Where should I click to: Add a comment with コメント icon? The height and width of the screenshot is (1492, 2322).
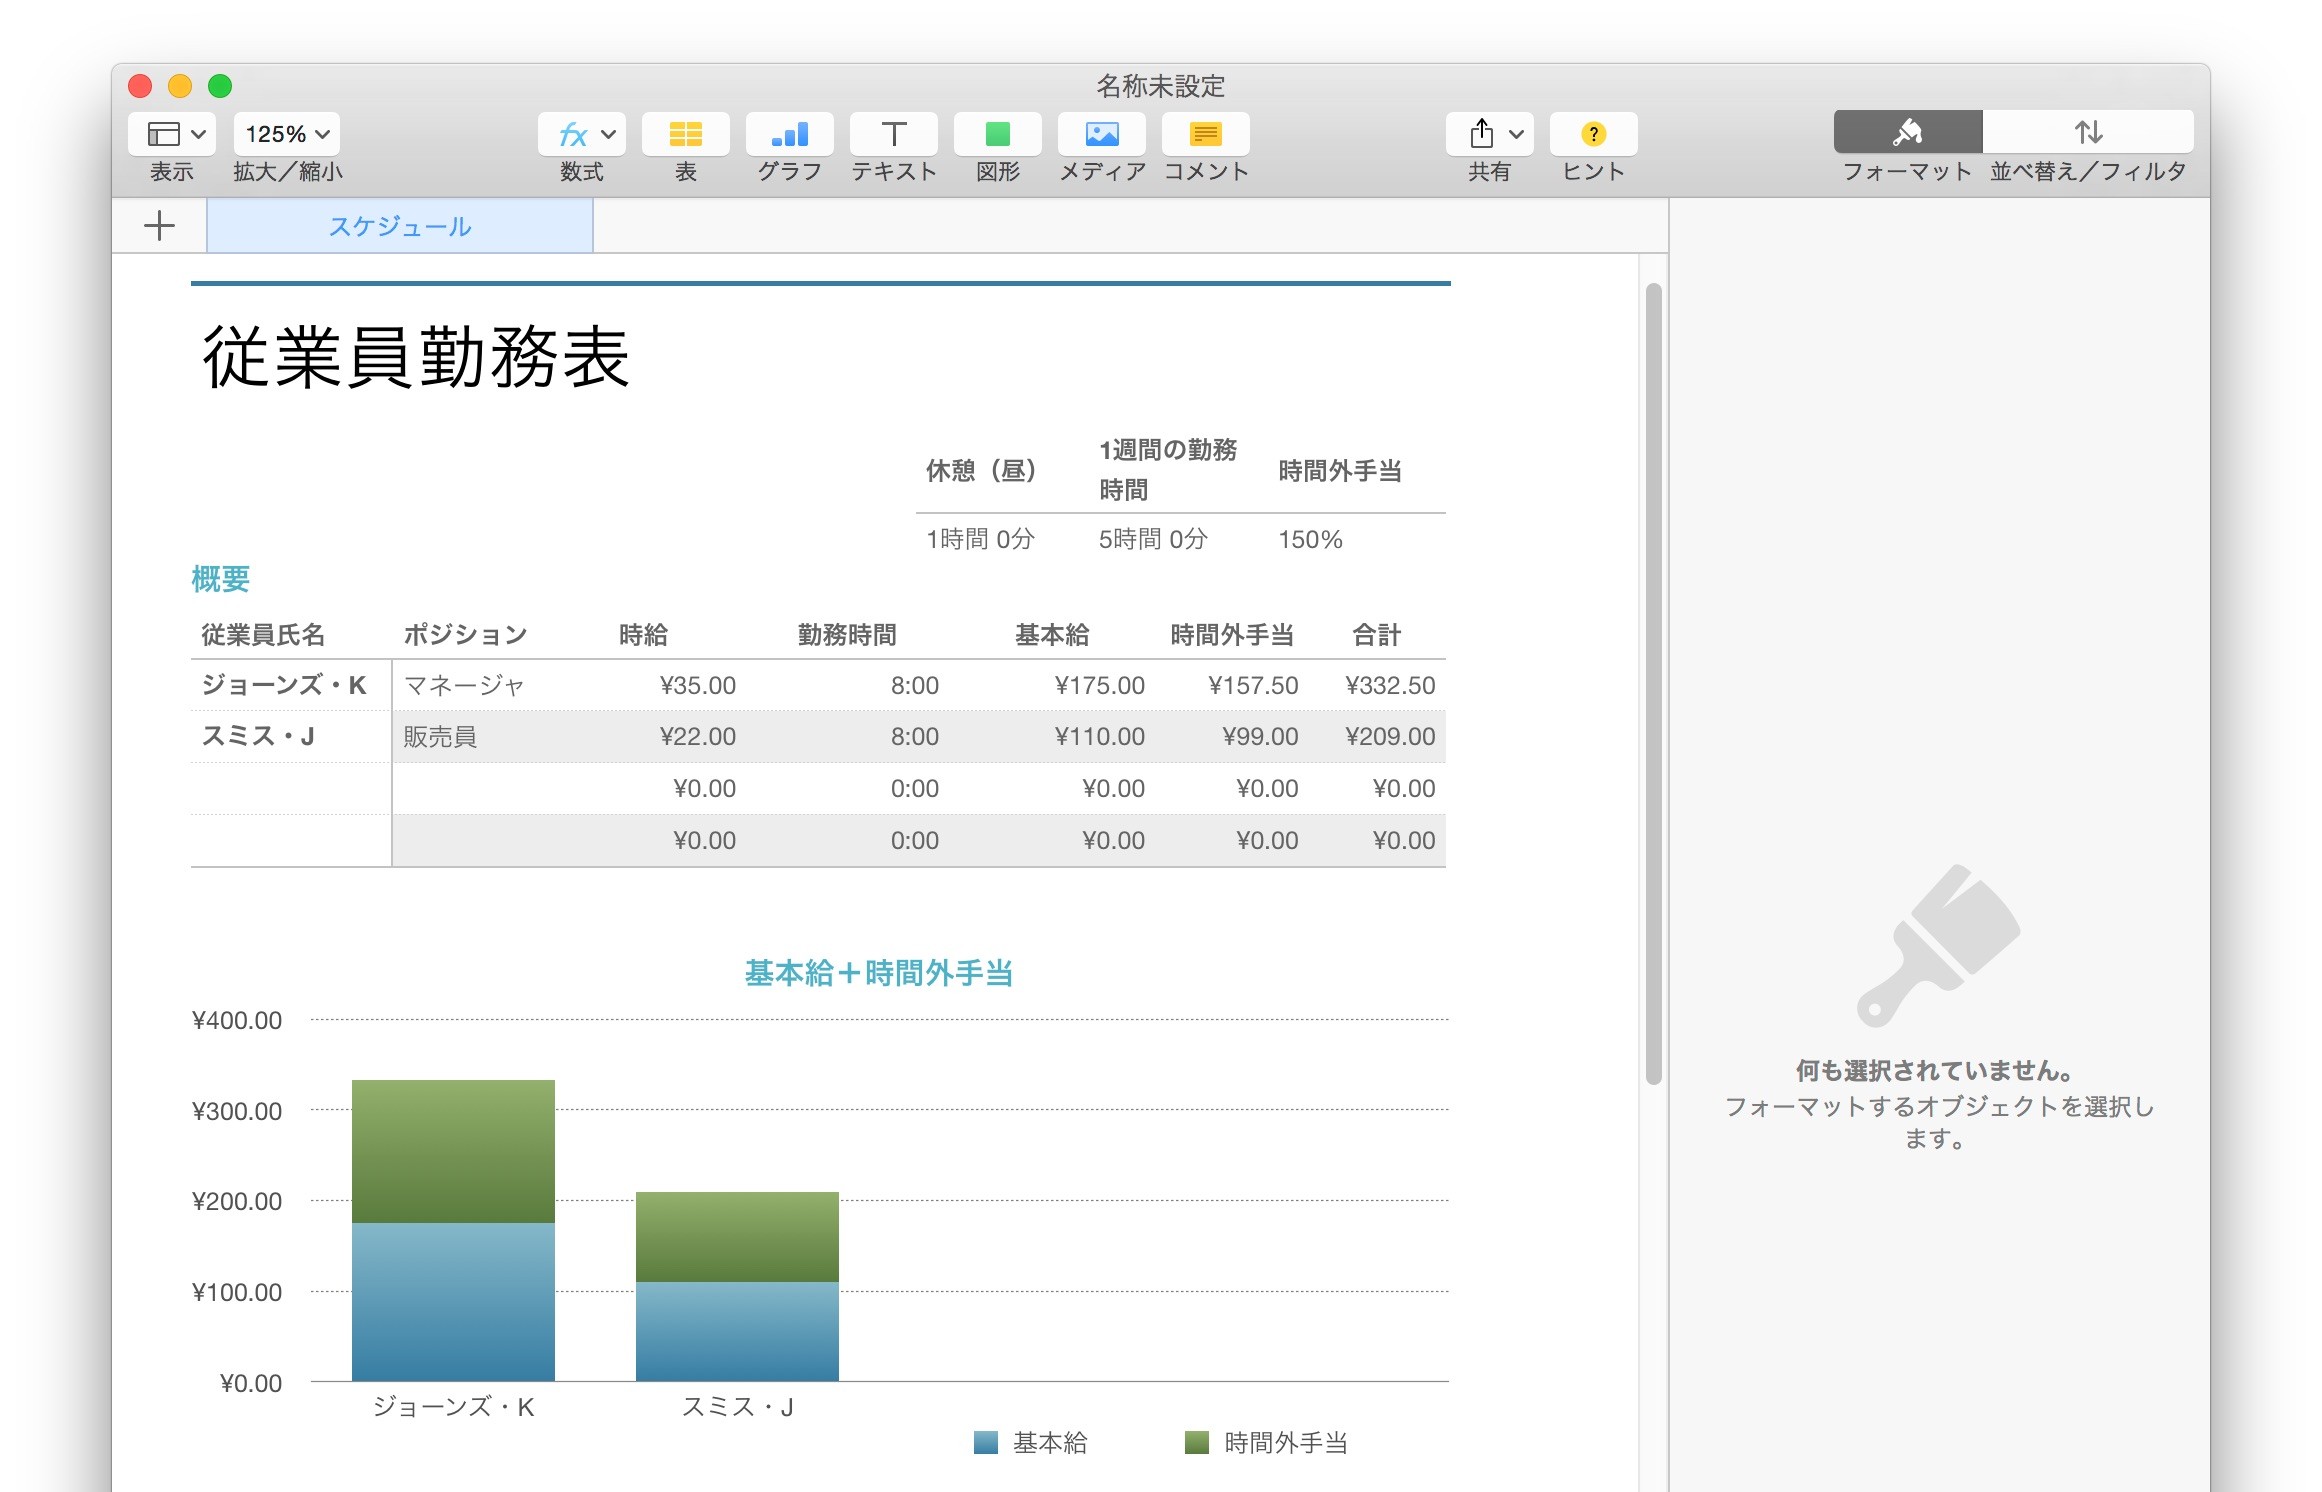tap(1205, 134)
